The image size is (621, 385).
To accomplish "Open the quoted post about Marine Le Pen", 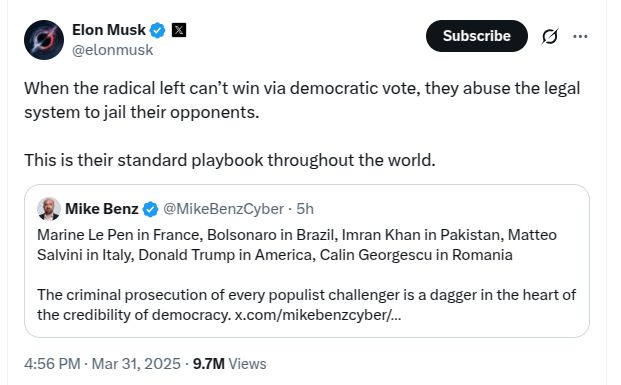I will pyautogui.click(x=307, y=261).
